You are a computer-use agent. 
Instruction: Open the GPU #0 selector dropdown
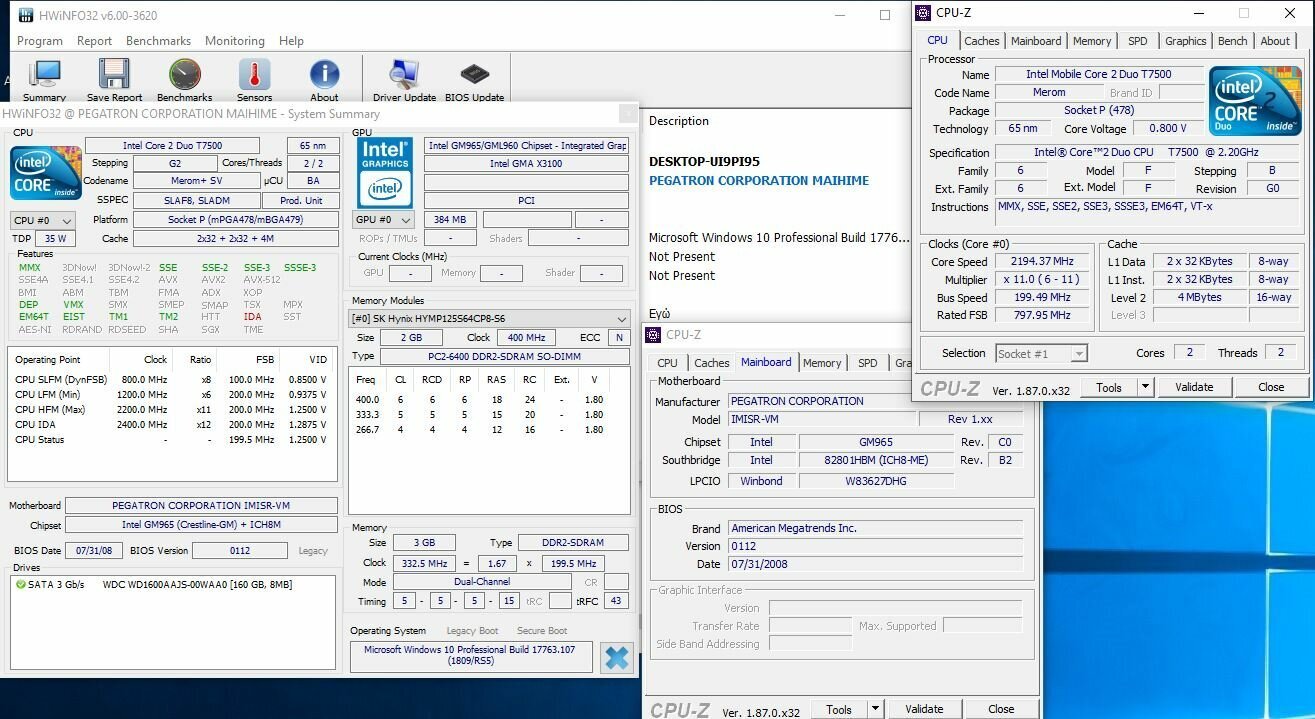(x=385, y=220)
